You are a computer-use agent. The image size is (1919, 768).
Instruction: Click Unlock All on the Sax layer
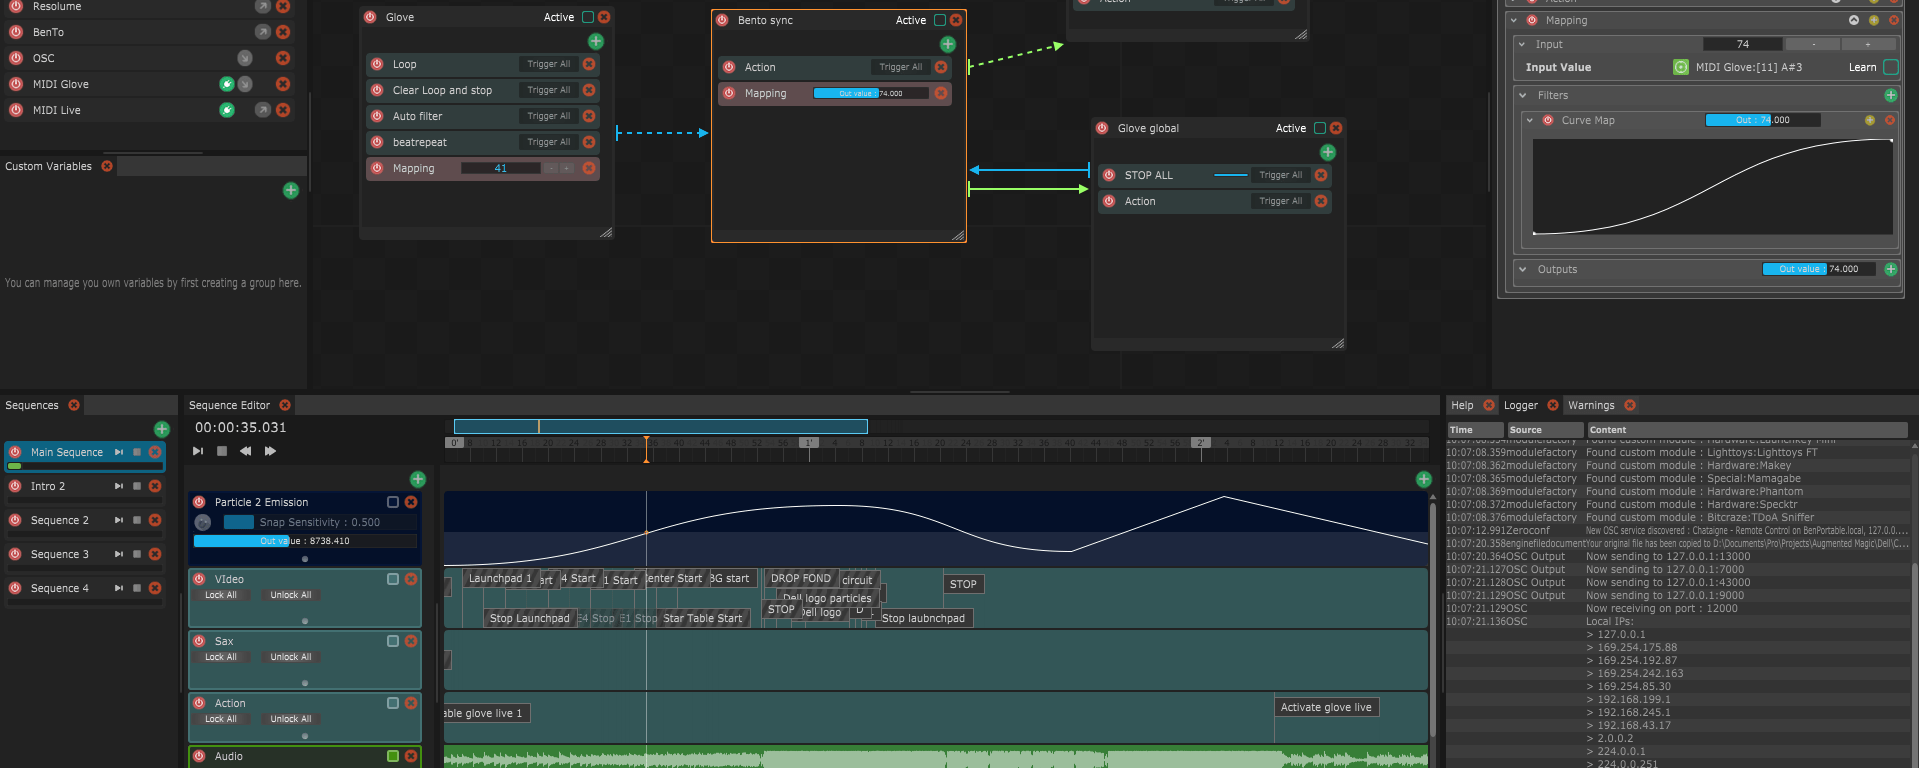coord(290,657)
